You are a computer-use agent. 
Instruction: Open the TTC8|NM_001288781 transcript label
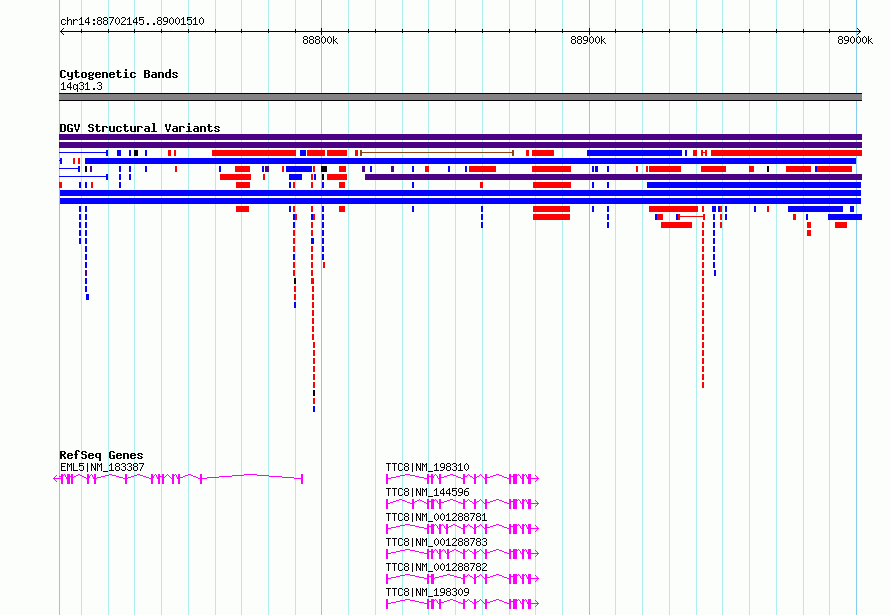click(436, 517)
